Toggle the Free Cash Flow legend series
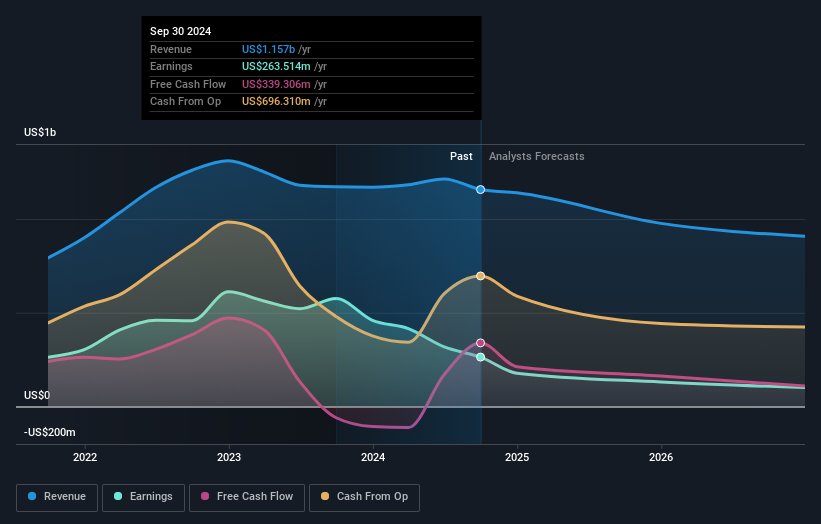 (247, 497)
